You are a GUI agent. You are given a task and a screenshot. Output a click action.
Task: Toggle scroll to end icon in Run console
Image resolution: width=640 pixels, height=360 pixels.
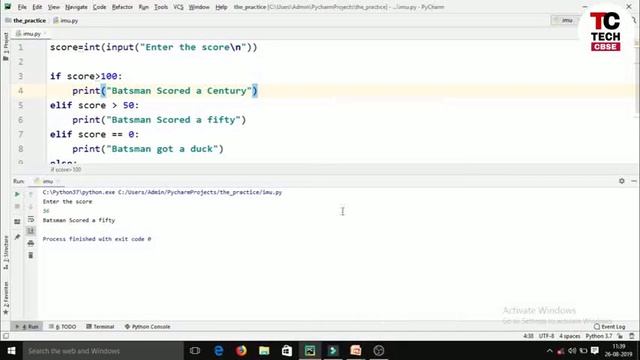tap(31, 231)
